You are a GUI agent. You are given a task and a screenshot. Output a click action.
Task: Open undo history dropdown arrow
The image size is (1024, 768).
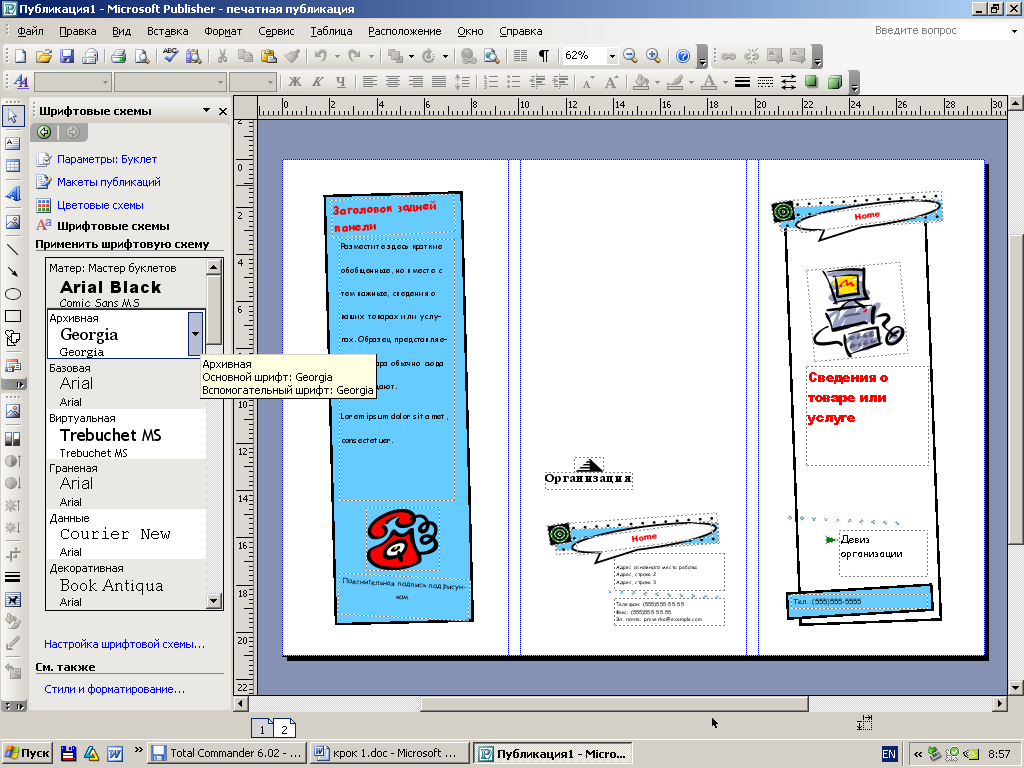click(x=338, y=56)
